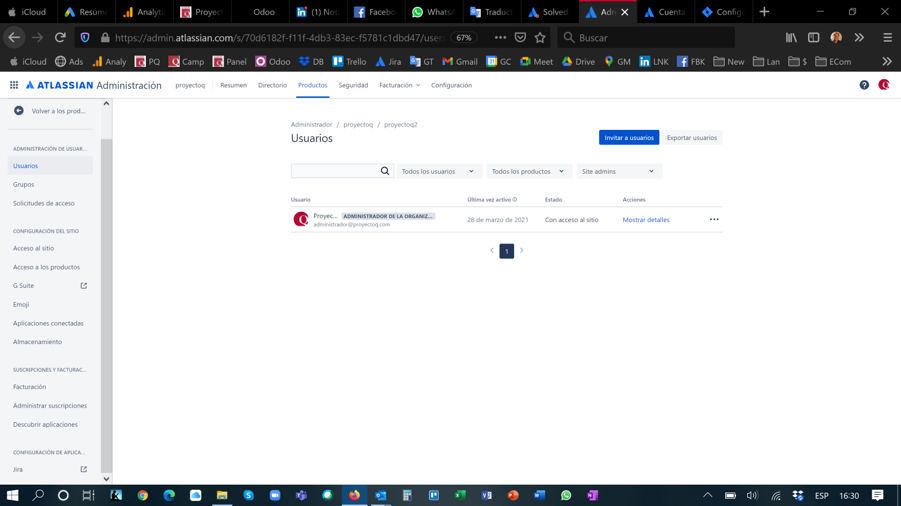The image size is (901, 506).
Task: Click the Invitar a usuarios button
Action: click(x=629, y=137)
